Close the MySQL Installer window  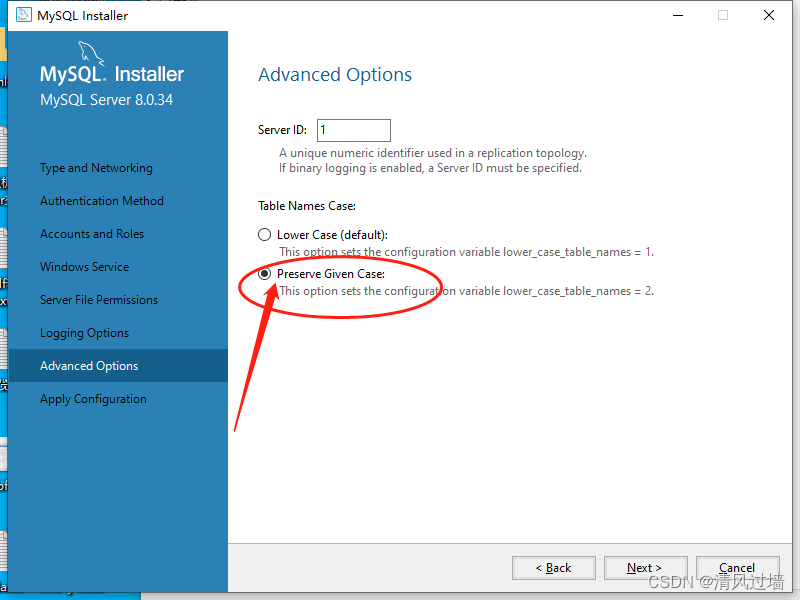click(x=769, y=15)
